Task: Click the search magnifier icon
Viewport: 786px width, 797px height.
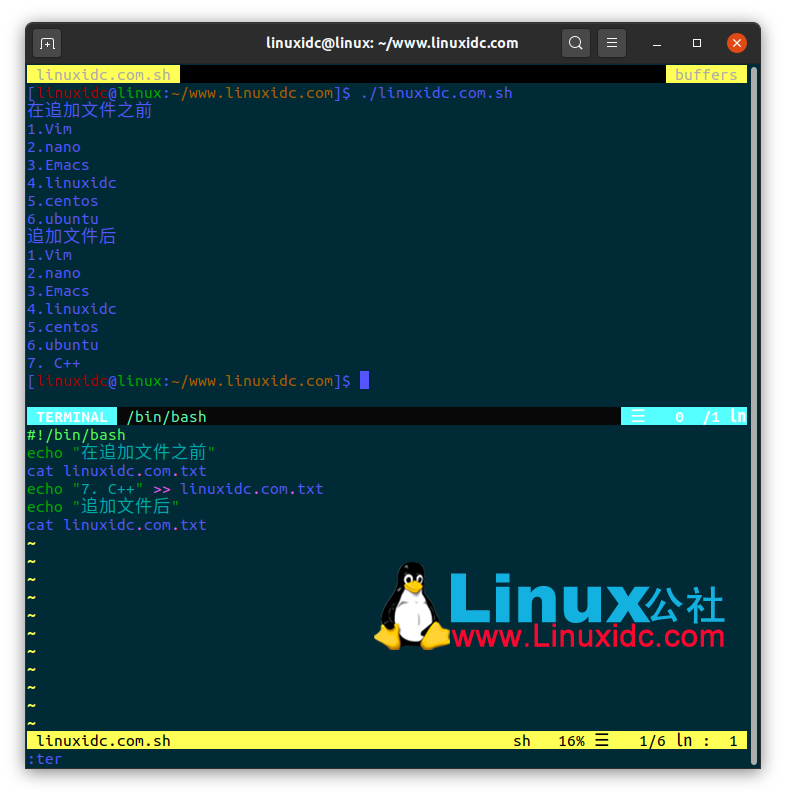Action: [576, 43]
